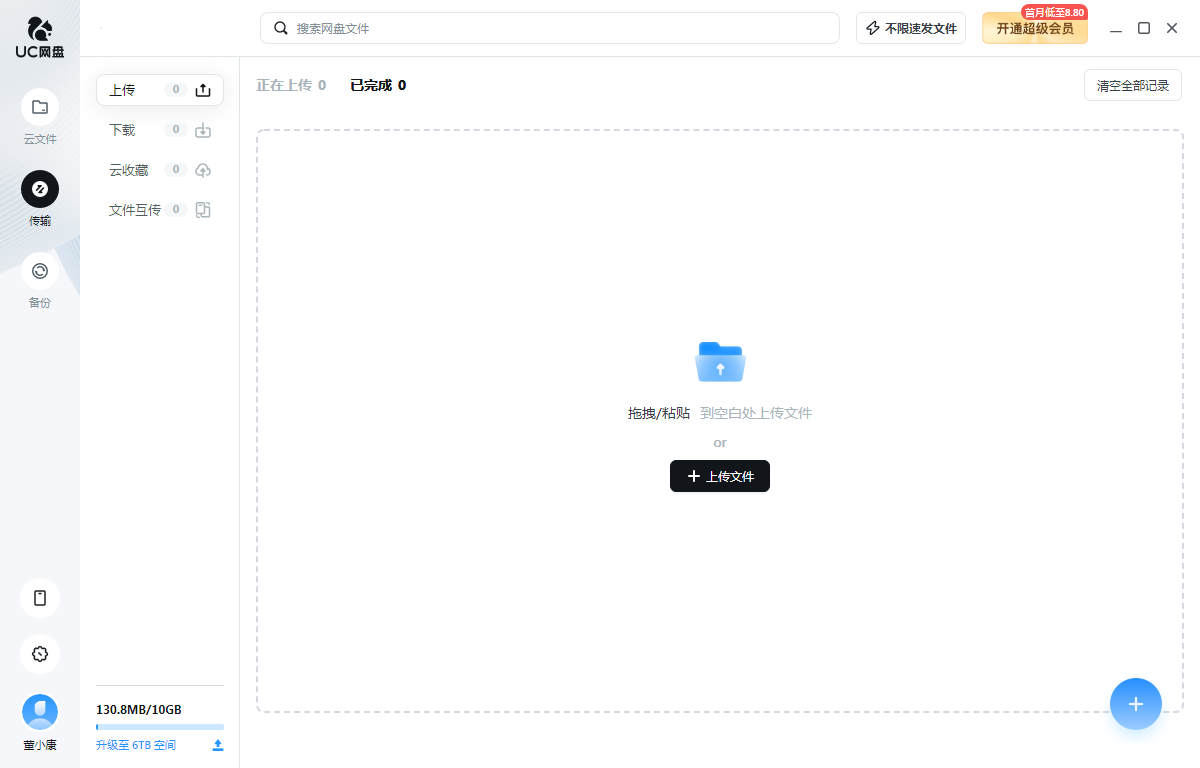
Task: Click the storage usage progress bar
Action: tap(160, 727)
